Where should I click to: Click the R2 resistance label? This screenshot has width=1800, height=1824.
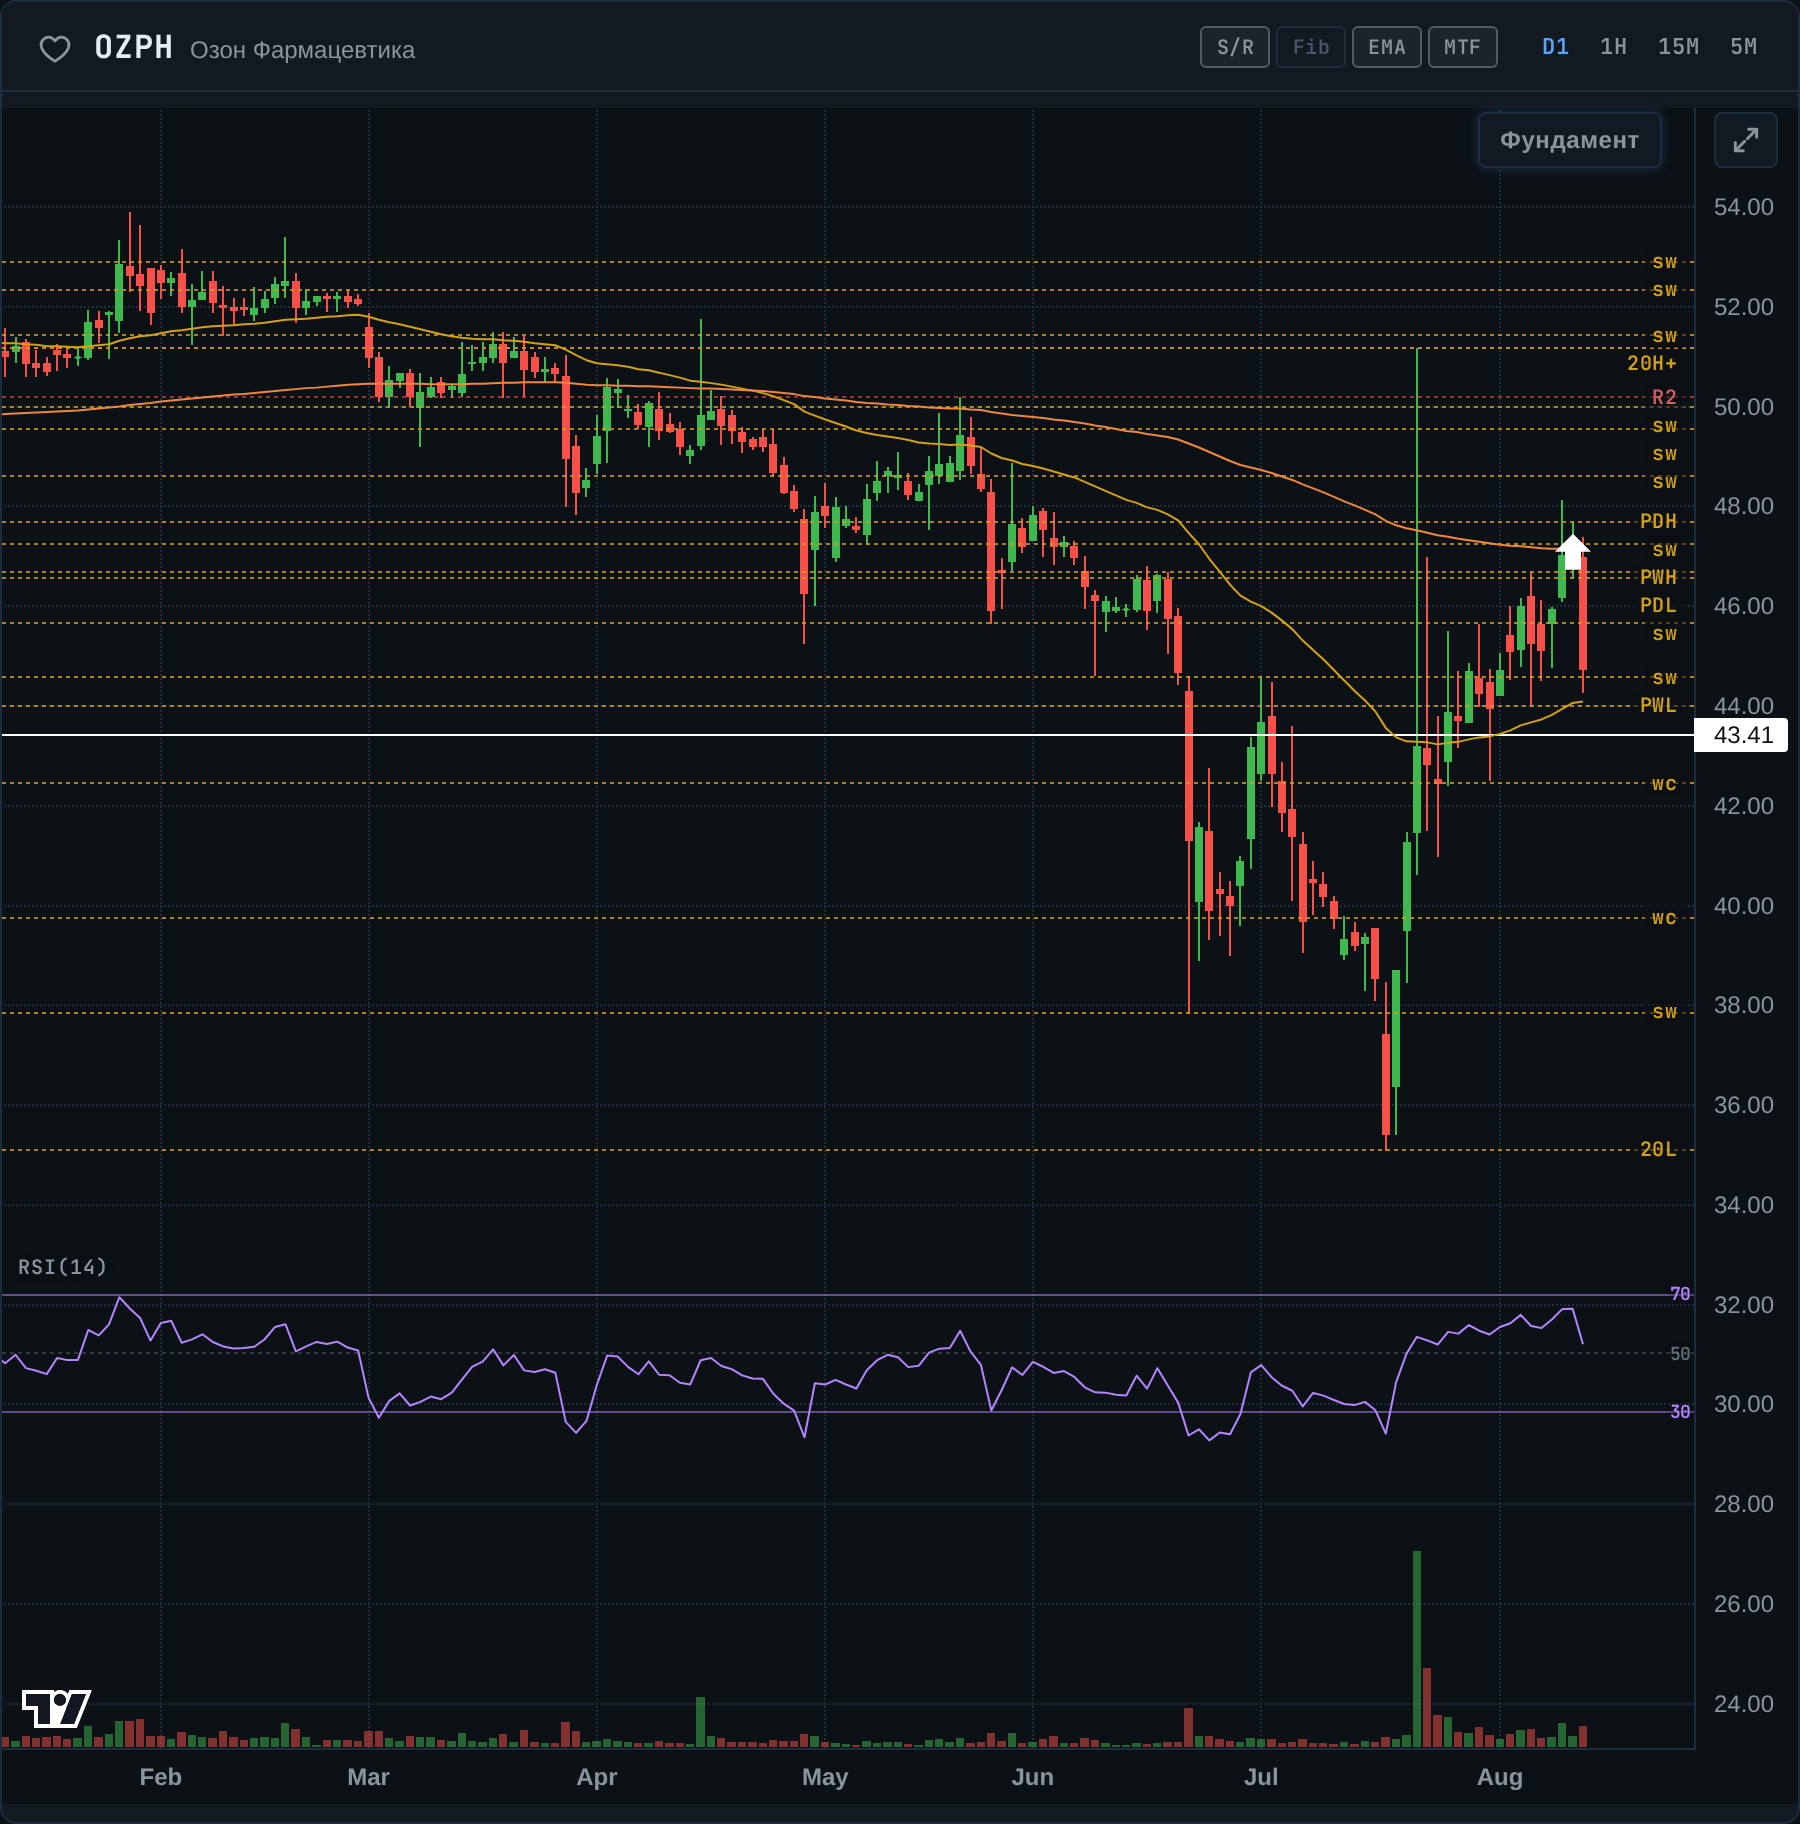(x=1664, y=397)
